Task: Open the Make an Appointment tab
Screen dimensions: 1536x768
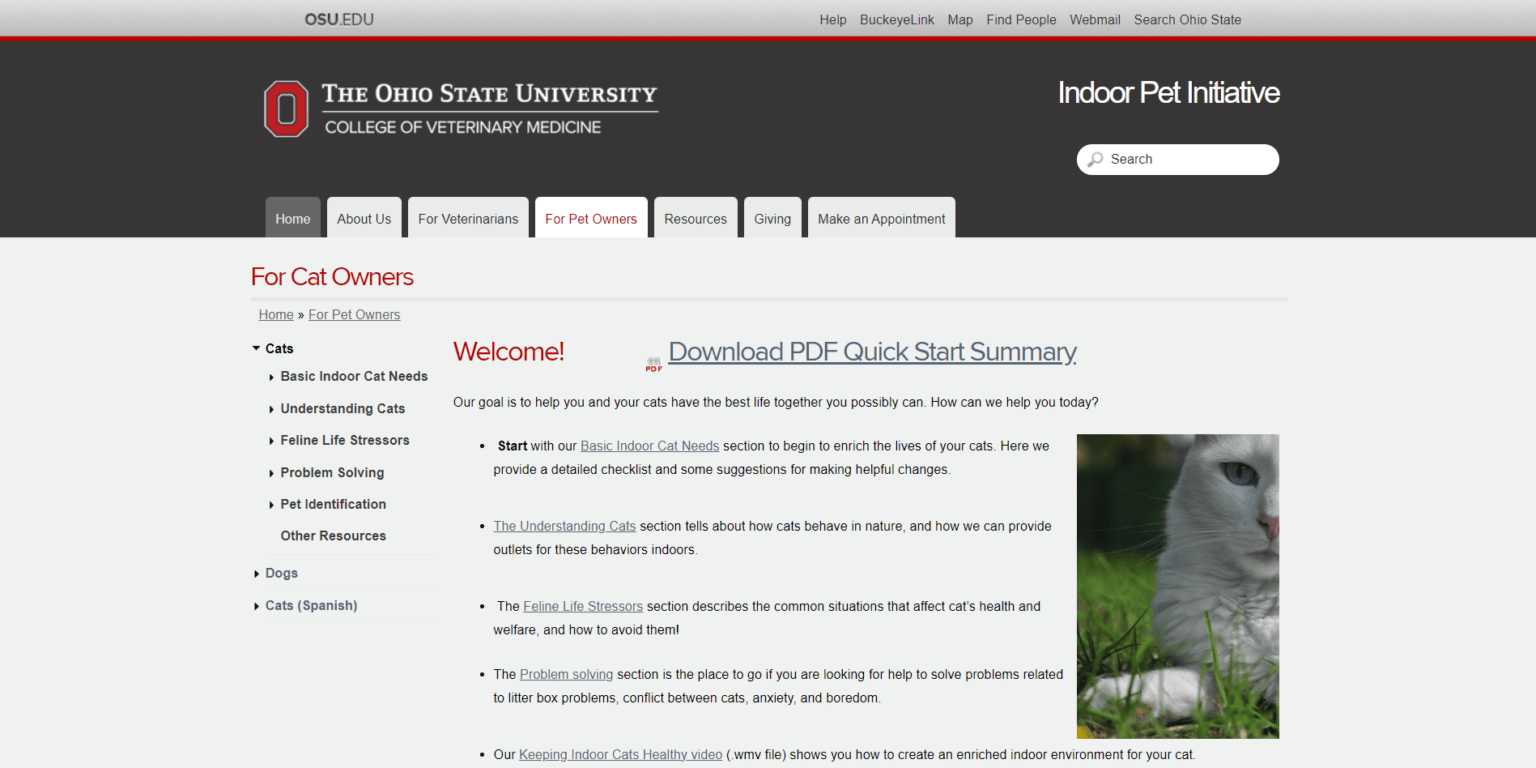Action: click(880, 218)
